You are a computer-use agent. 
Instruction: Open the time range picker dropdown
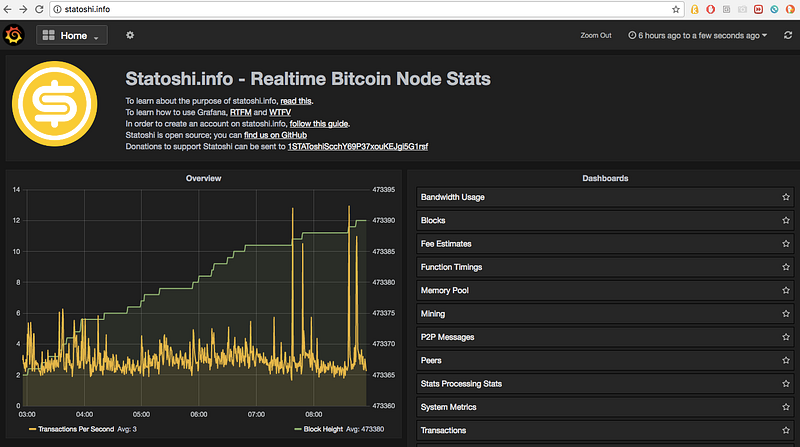(x=697, y=35)
